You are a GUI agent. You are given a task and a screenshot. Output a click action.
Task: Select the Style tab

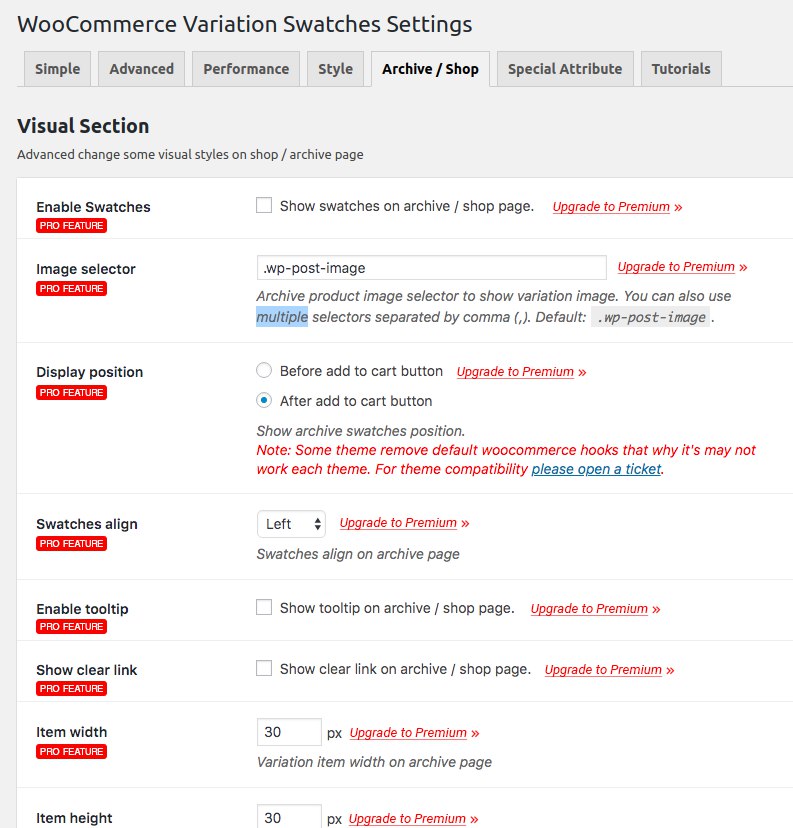pos(335,69)
